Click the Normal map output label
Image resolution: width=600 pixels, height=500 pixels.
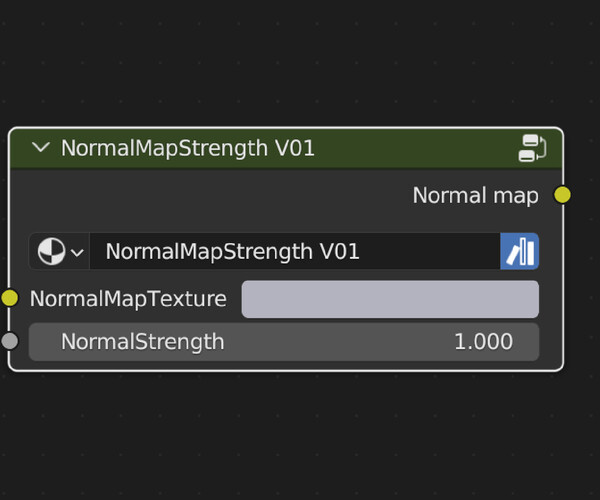tap(476, 195)
